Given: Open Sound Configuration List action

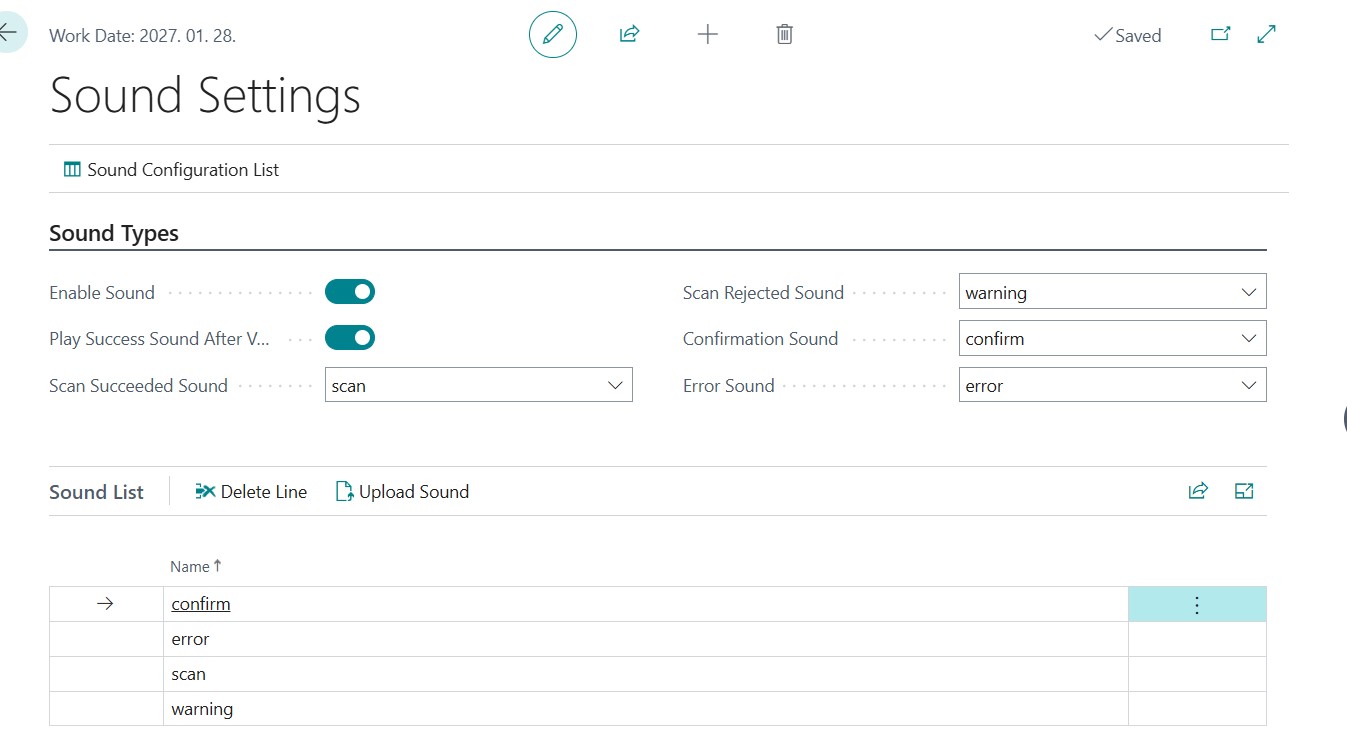Looking at the screenshot, I should point(171,170).
